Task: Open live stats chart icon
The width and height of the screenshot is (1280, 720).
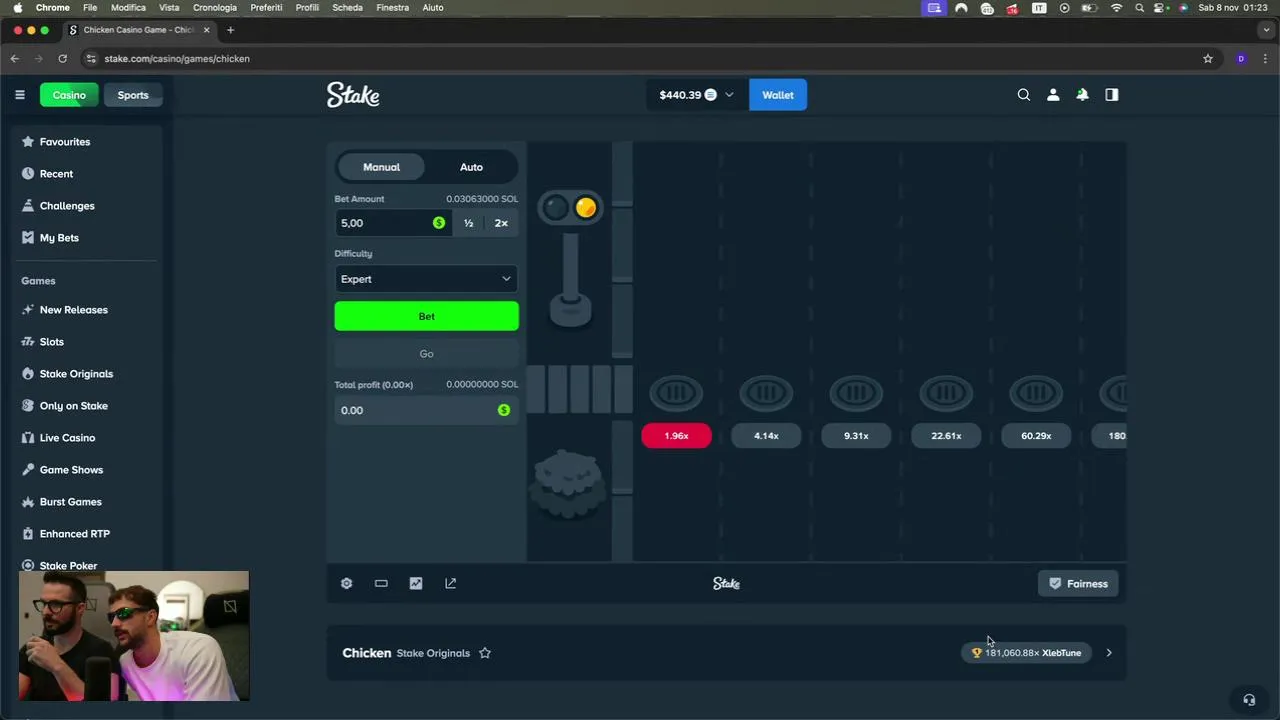Action: [x=416, y=583]
